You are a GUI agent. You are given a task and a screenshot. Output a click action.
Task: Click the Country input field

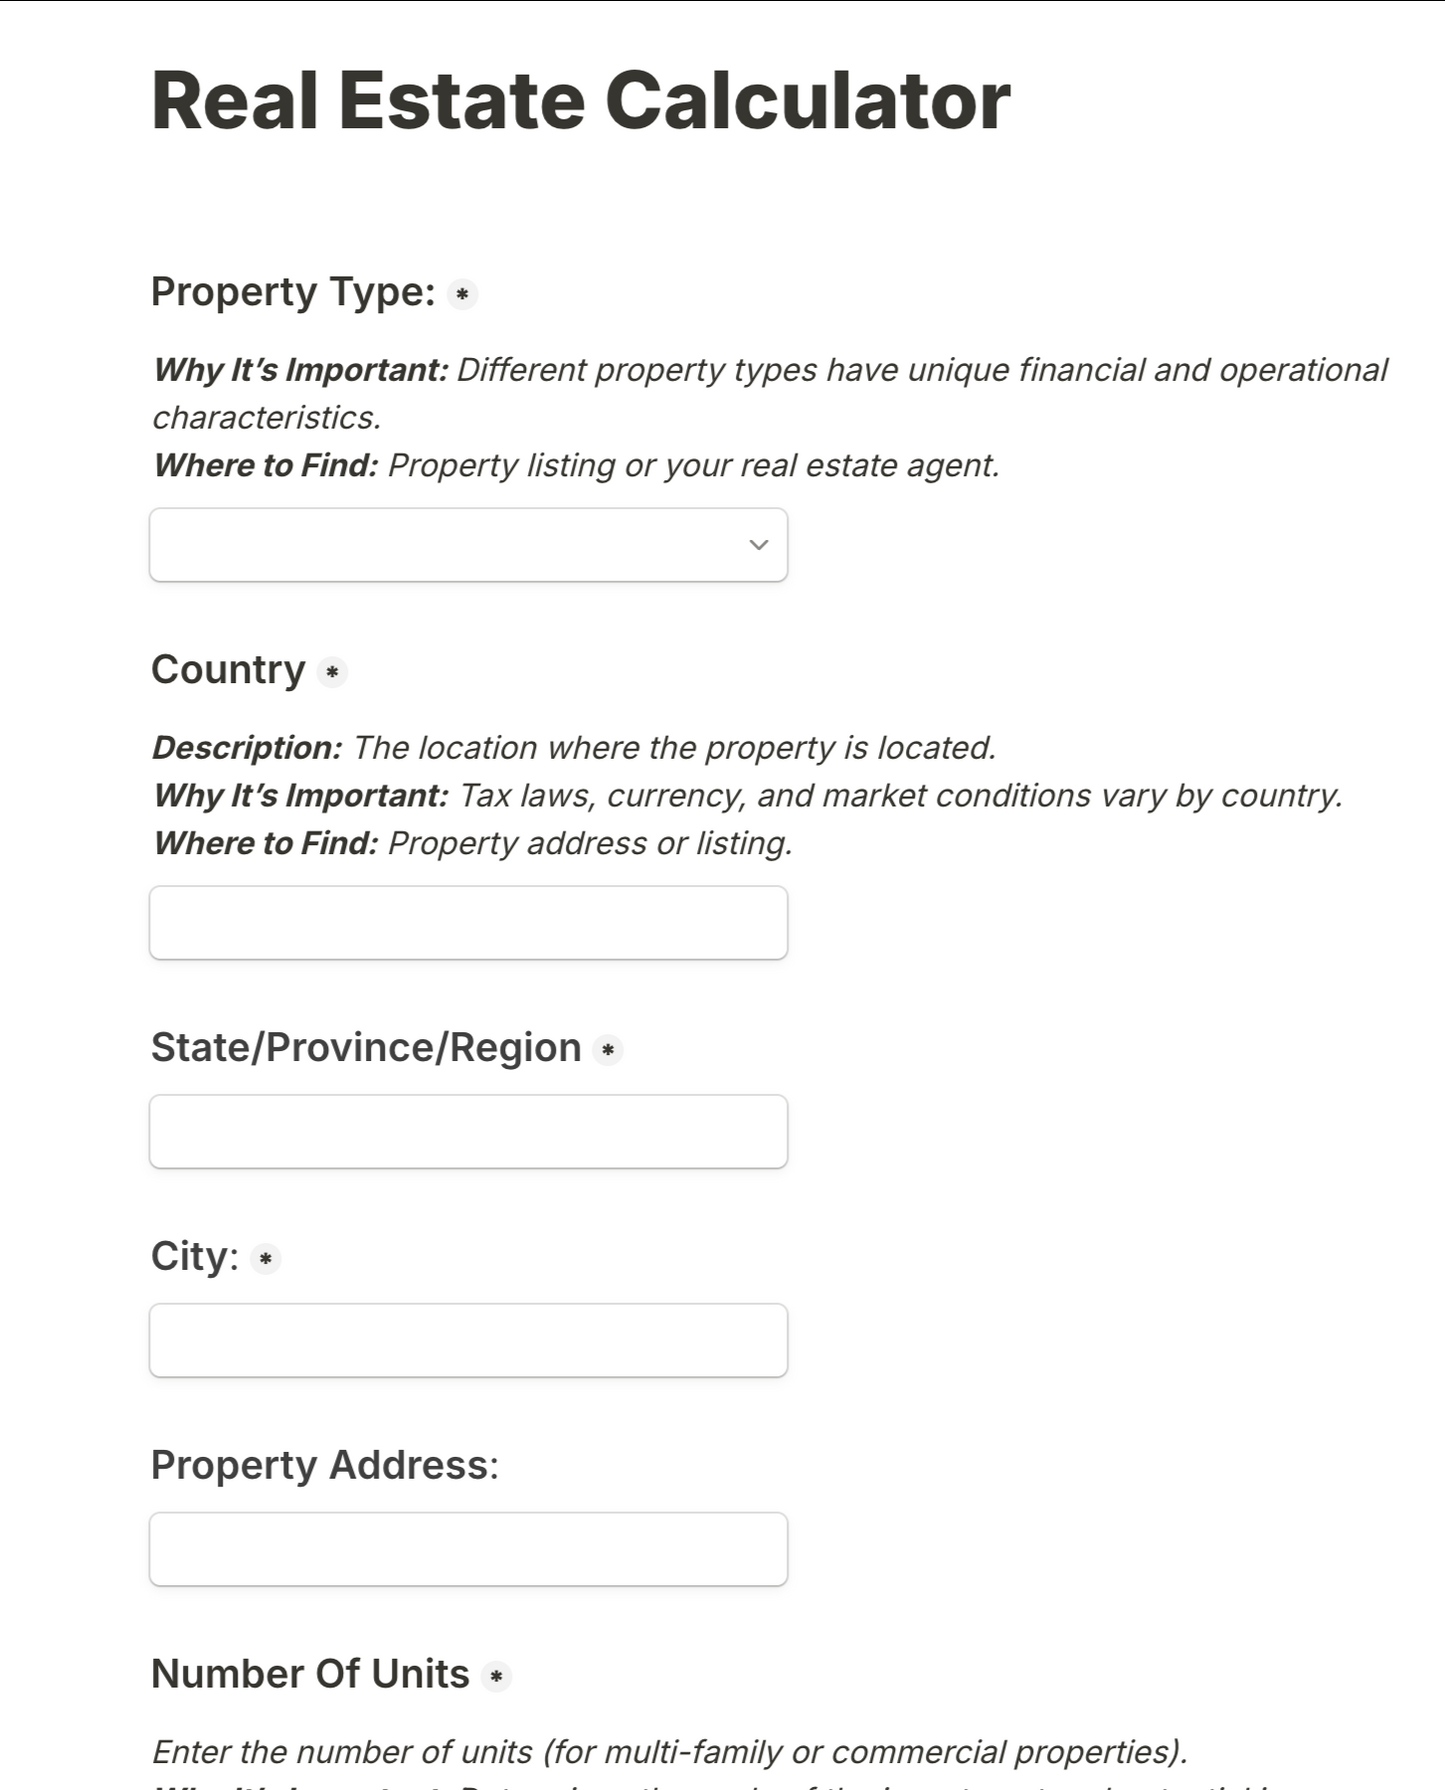(468, 922)
